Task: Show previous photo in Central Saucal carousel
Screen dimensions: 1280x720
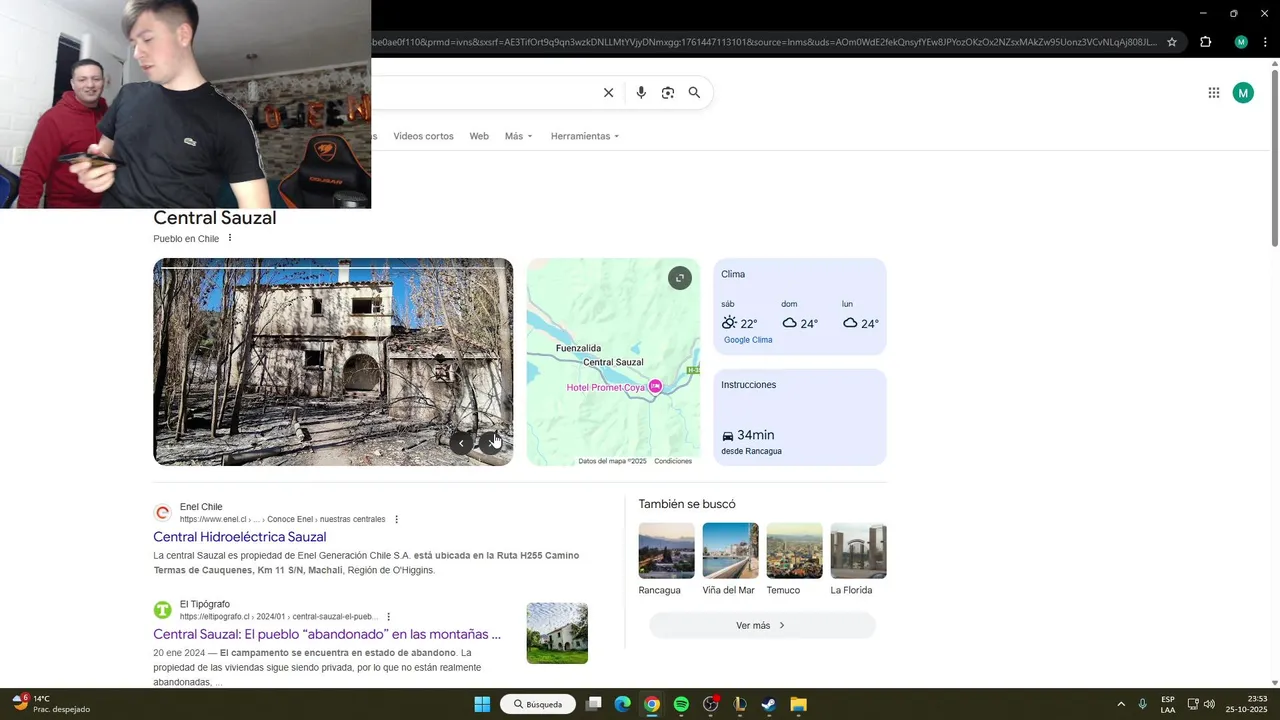Action: [x=461, y=442]
